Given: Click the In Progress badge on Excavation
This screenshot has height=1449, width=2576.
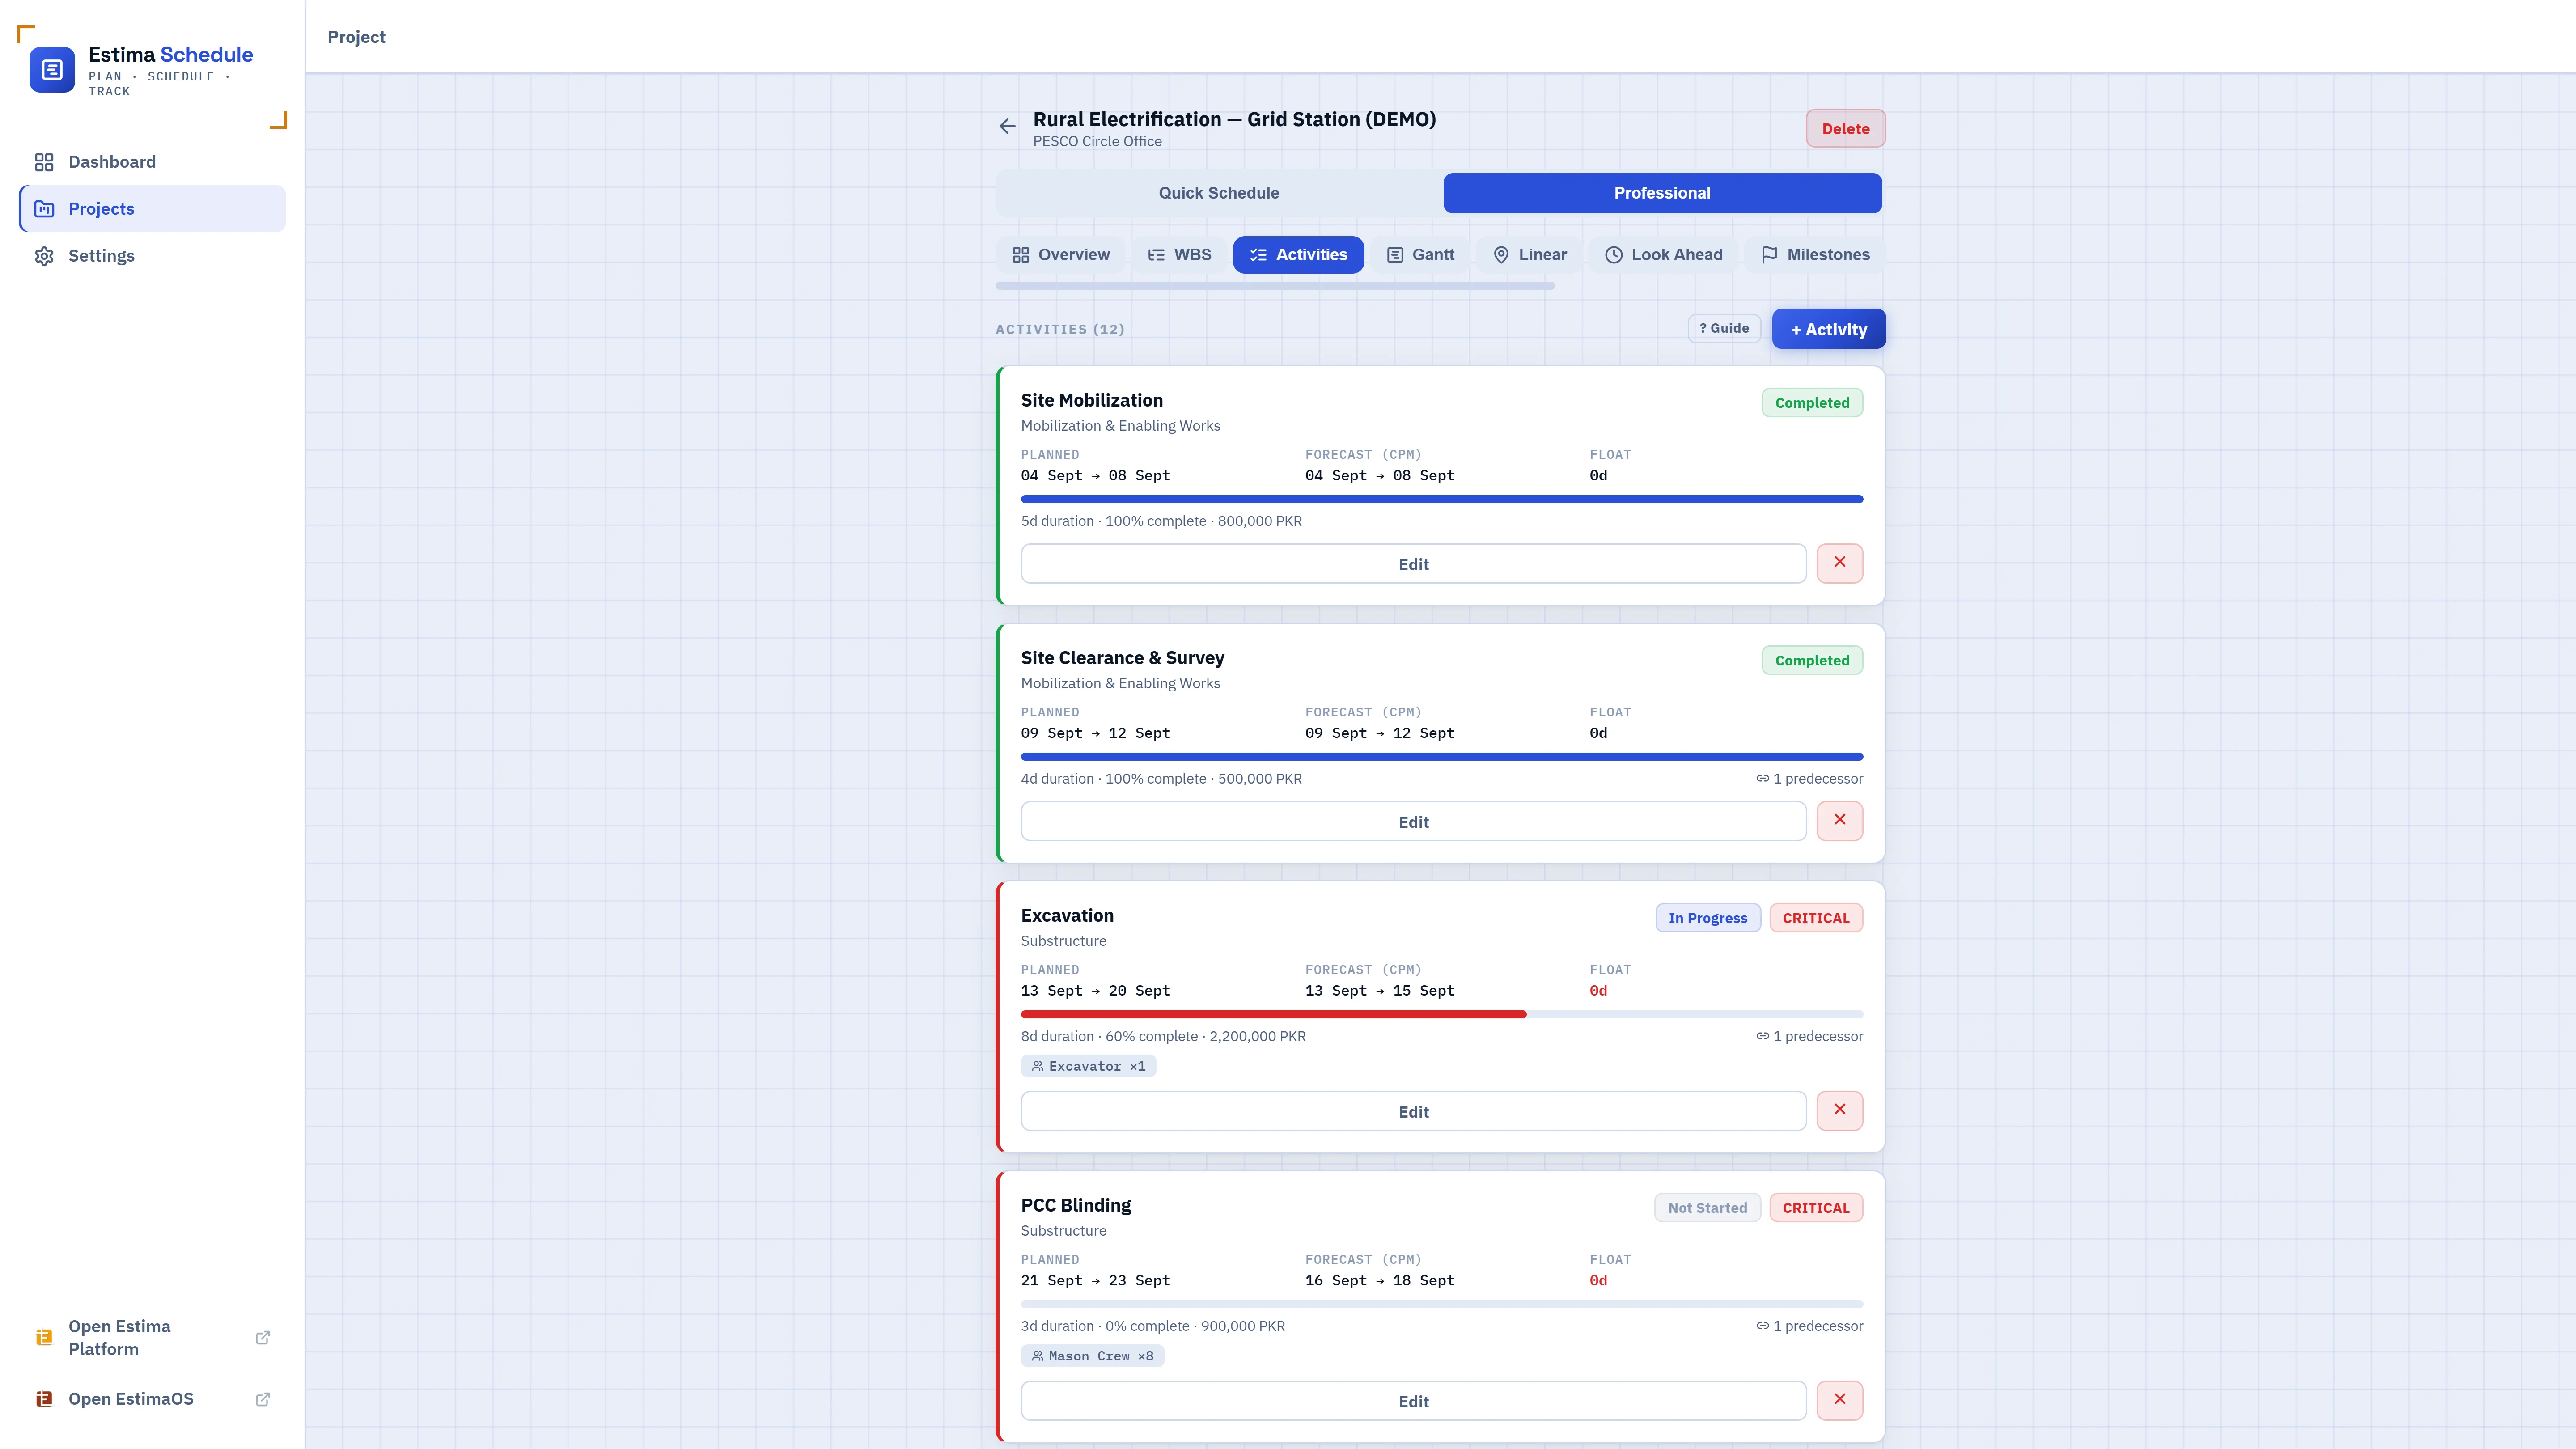Looking at the screenshot, I should 1707,918.
